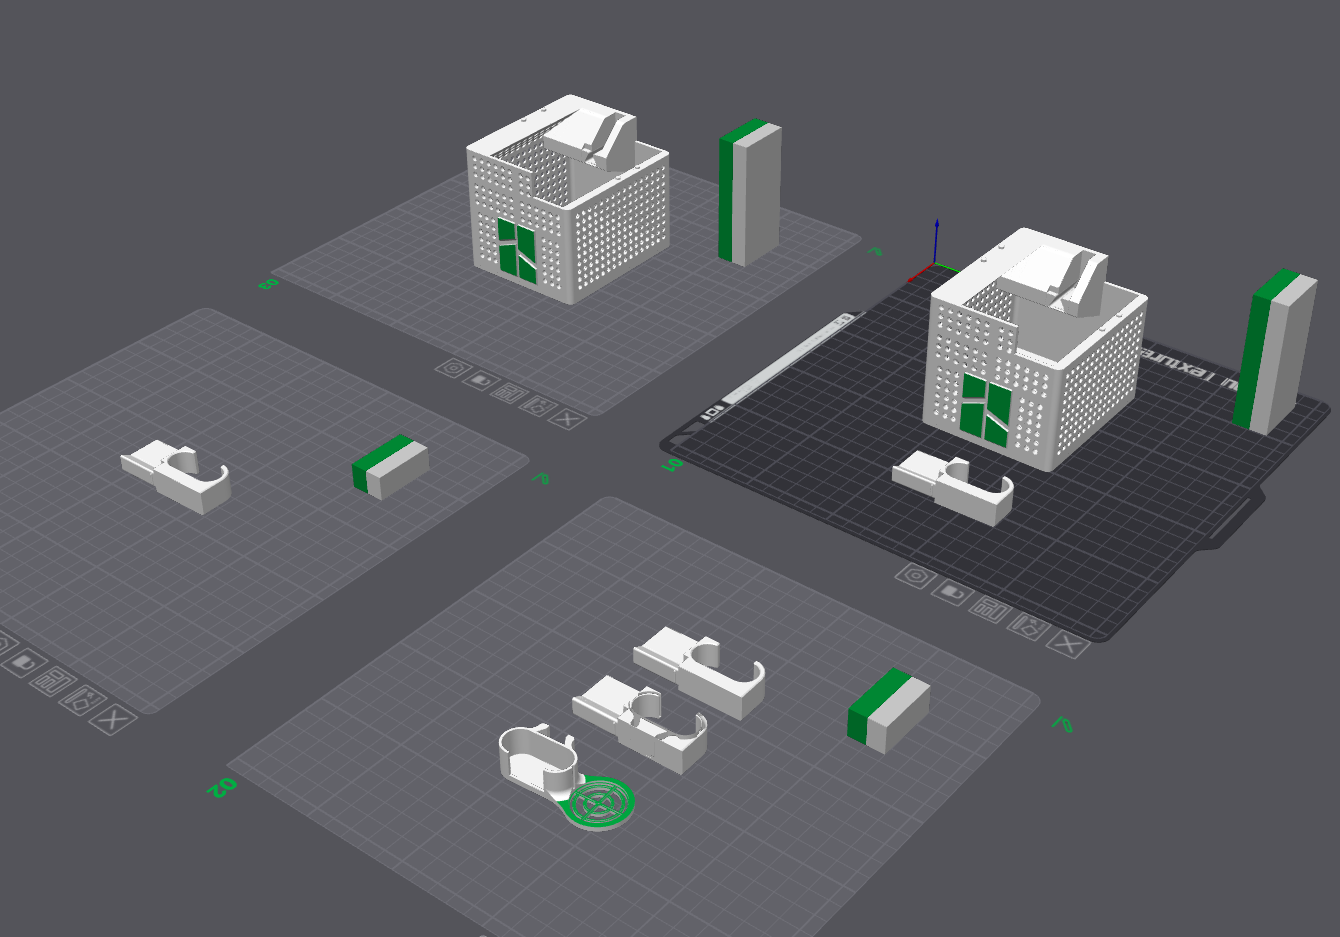Auto-arrange objects on plate 03
The height and width of the screenshot is (937, 1340).
point(509,393)
